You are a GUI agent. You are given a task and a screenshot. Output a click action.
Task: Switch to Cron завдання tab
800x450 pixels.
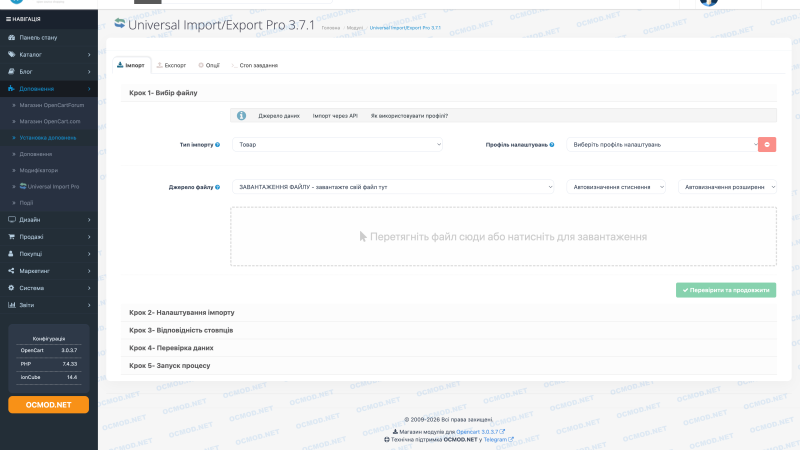point(255,65)
